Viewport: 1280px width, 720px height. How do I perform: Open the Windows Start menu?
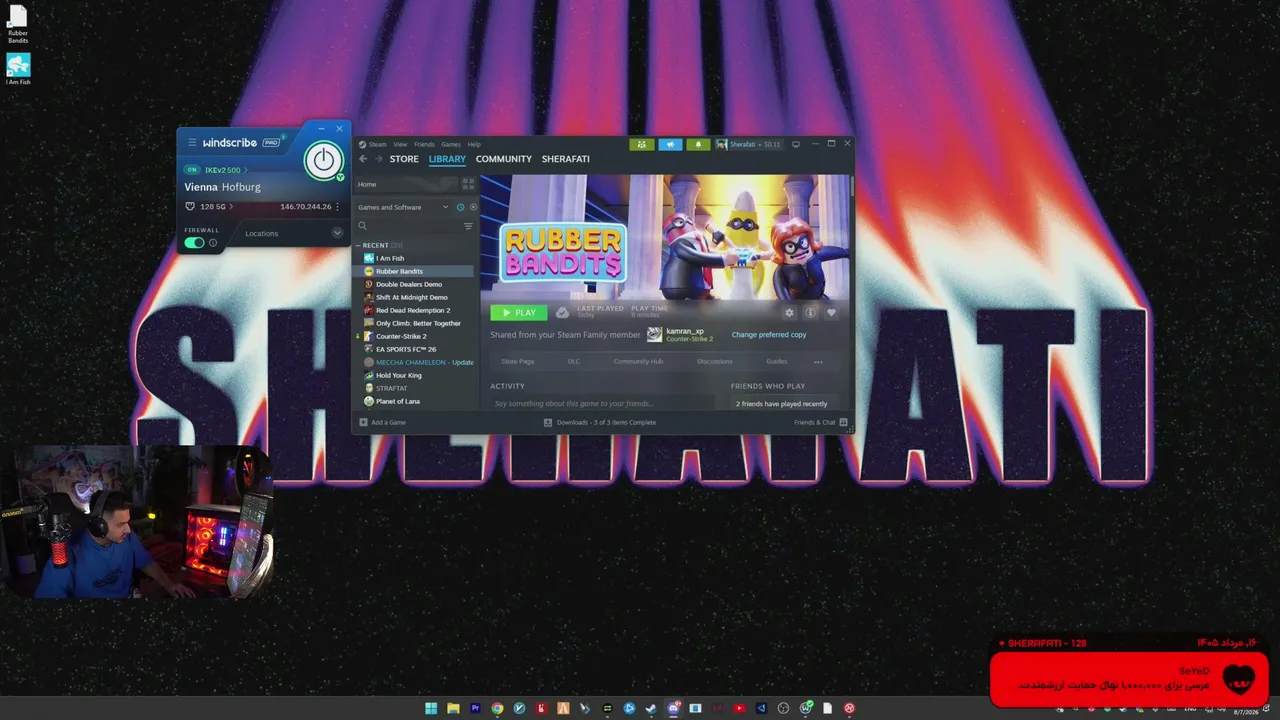click(x=431, y=709)
